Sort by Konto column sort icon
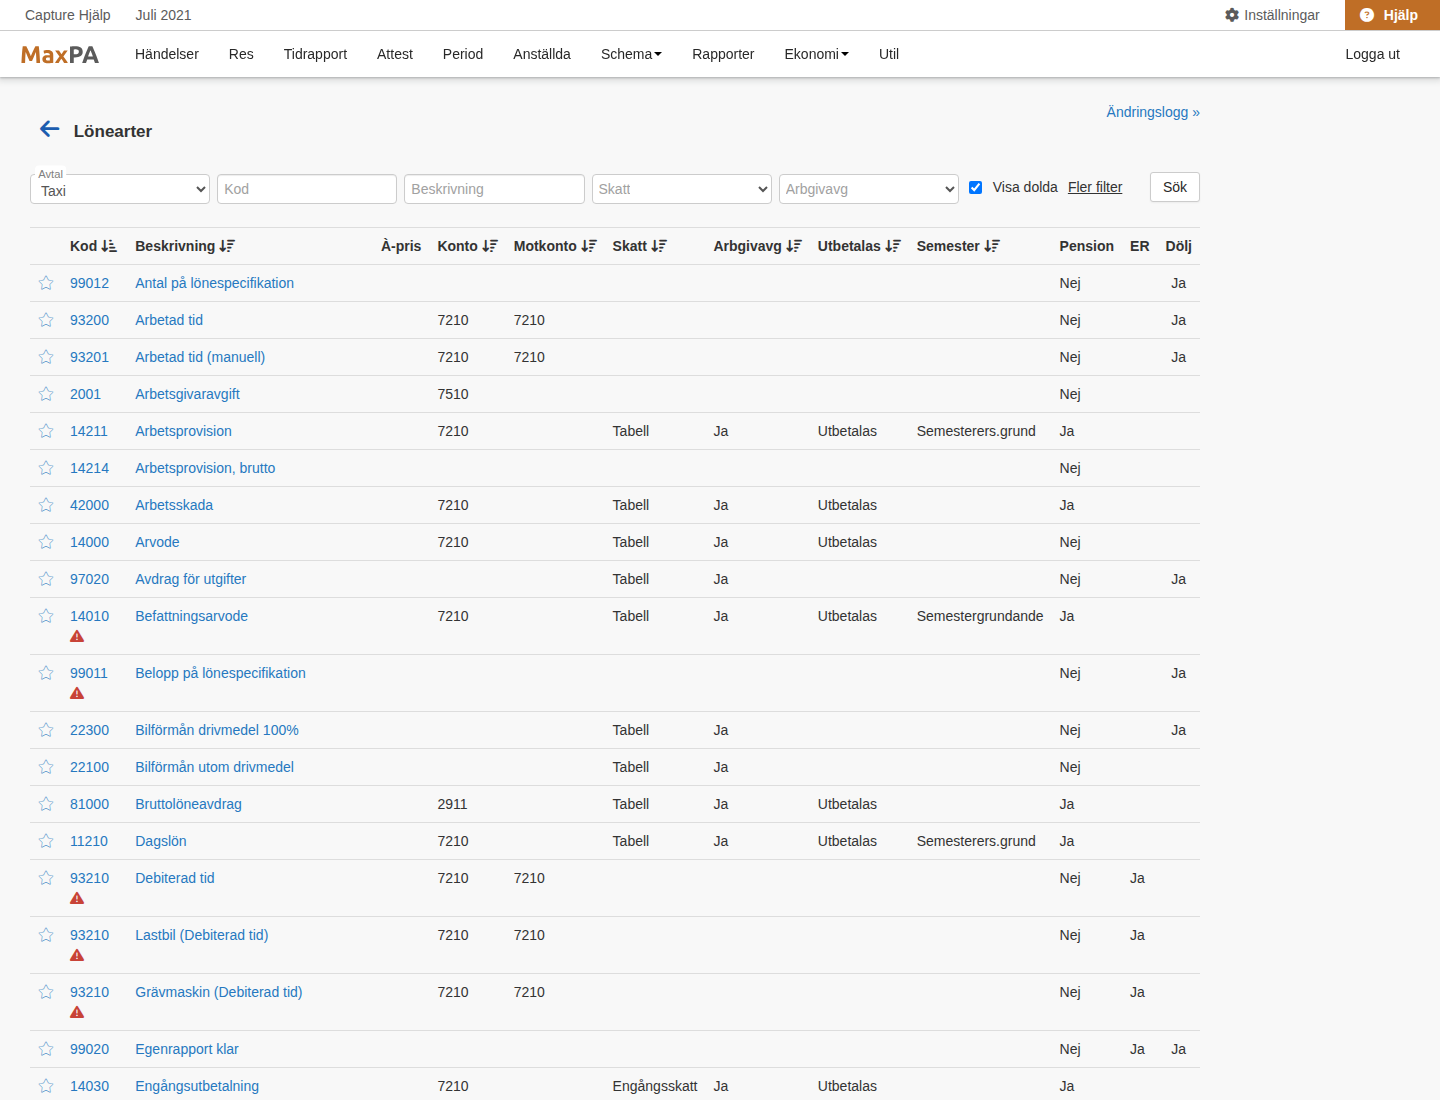The height and width of the screenshot is (1100, 1440). coord(490,246)
